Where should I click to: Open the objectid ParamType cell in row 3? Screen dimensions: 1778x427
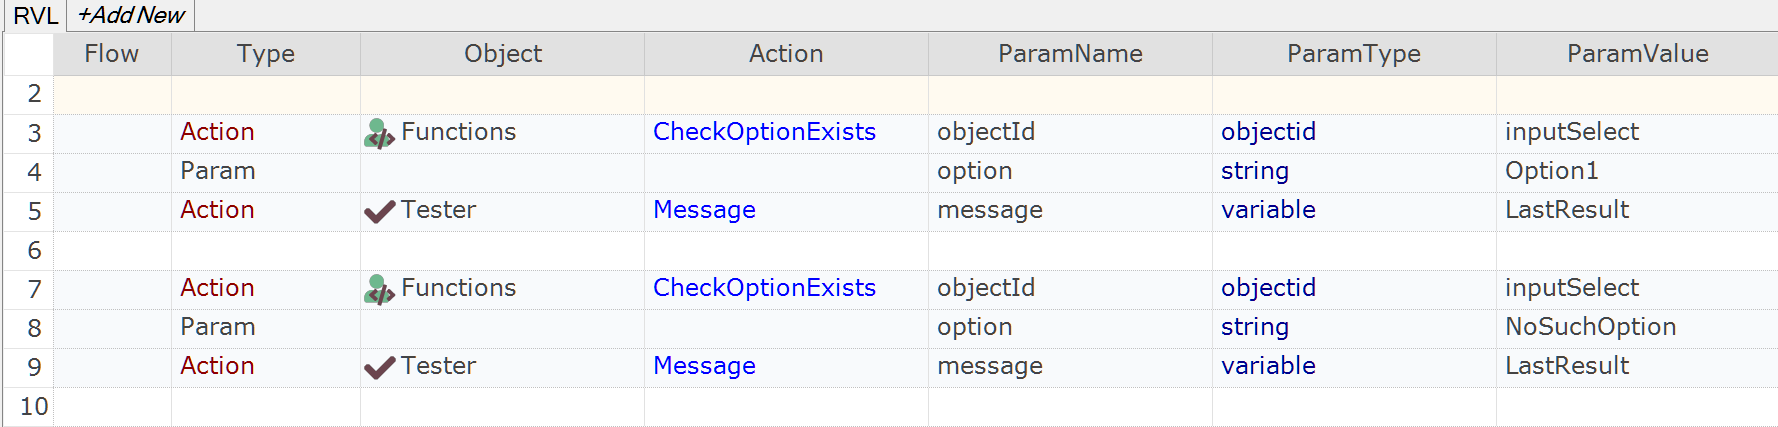coord(1268,132)
